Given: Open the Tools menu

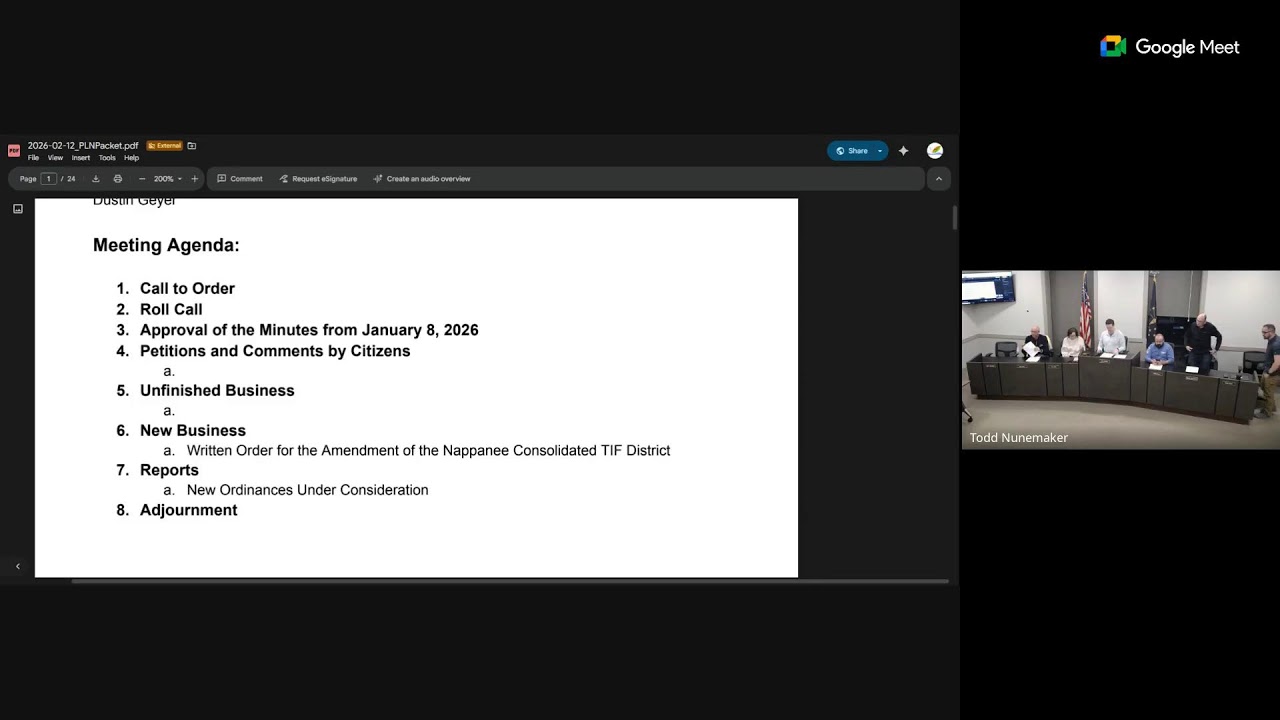Looking at the screenshot, I should pyautogui.click(x=107, y=158).
